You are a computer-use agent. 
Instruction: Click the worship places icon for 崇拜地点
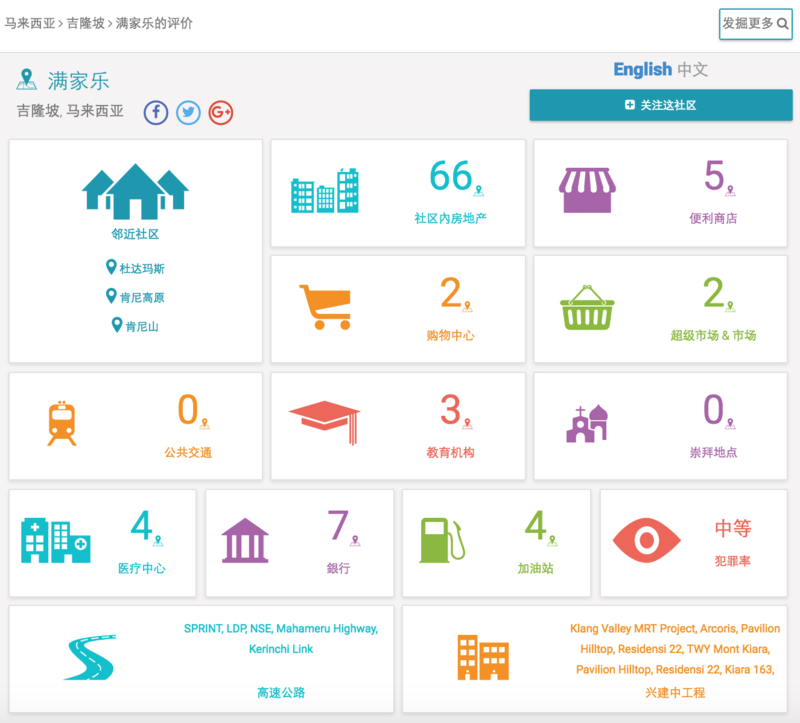click(587, 423)
